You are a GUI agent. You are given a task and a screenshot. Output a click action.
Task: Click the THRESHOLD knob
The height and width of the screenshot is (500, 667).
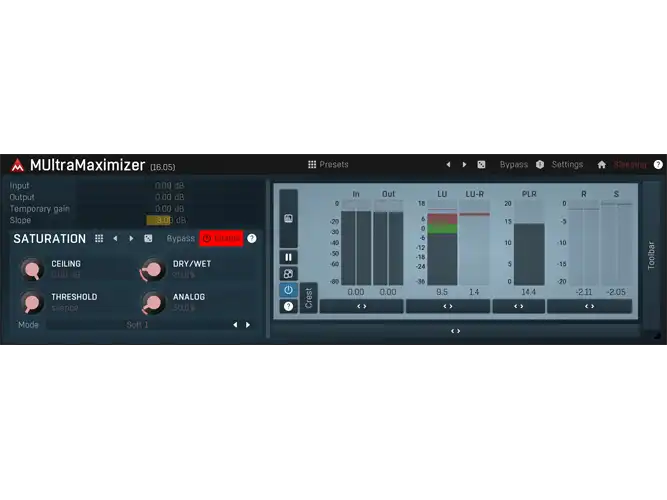point(32,303)
